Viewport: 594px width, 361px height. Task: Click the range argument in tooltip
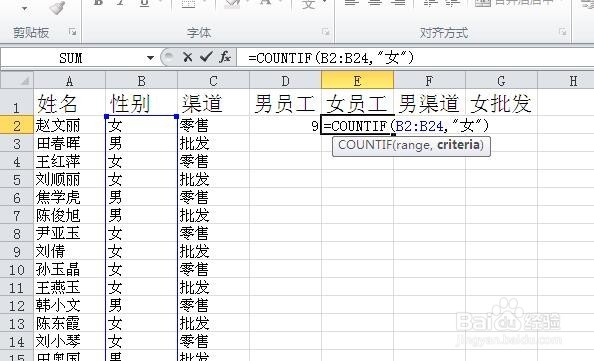point(413,145)
